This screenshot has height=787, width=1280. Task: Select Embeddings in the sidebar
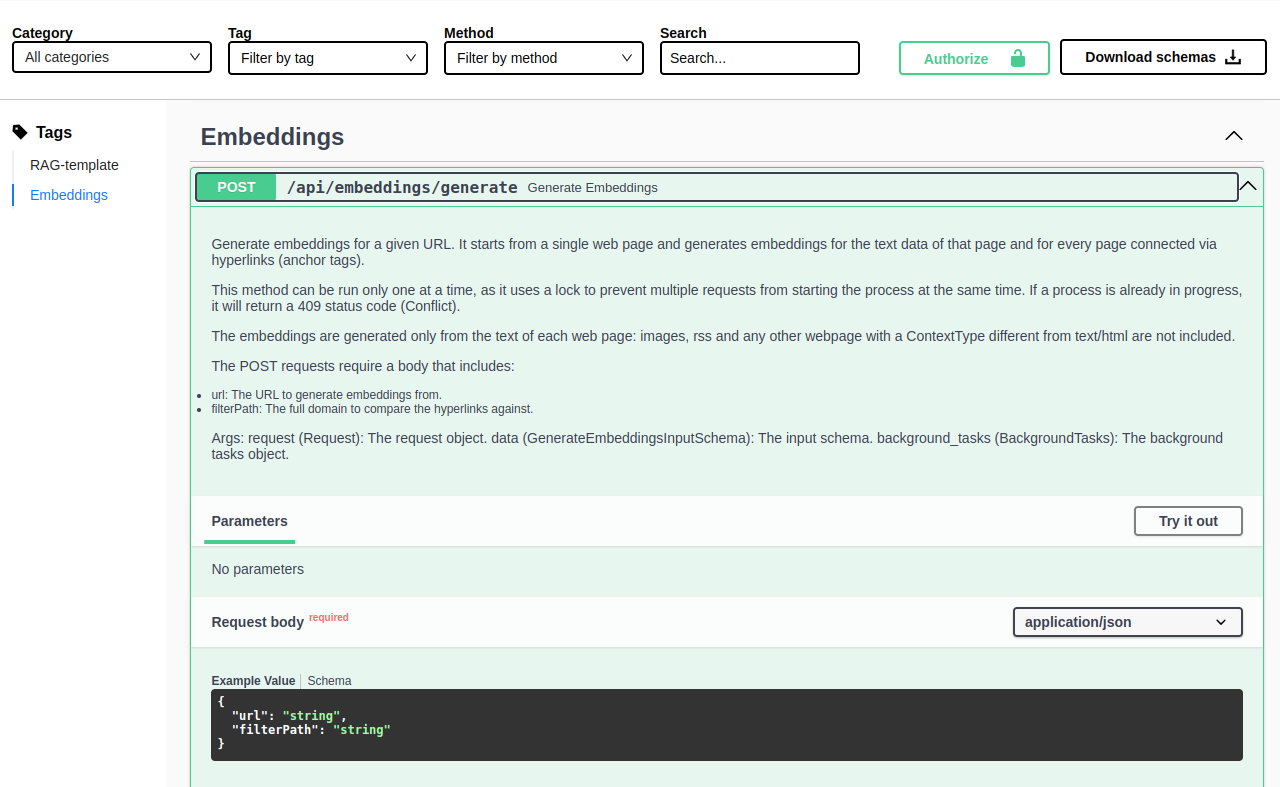coord(68,195)
